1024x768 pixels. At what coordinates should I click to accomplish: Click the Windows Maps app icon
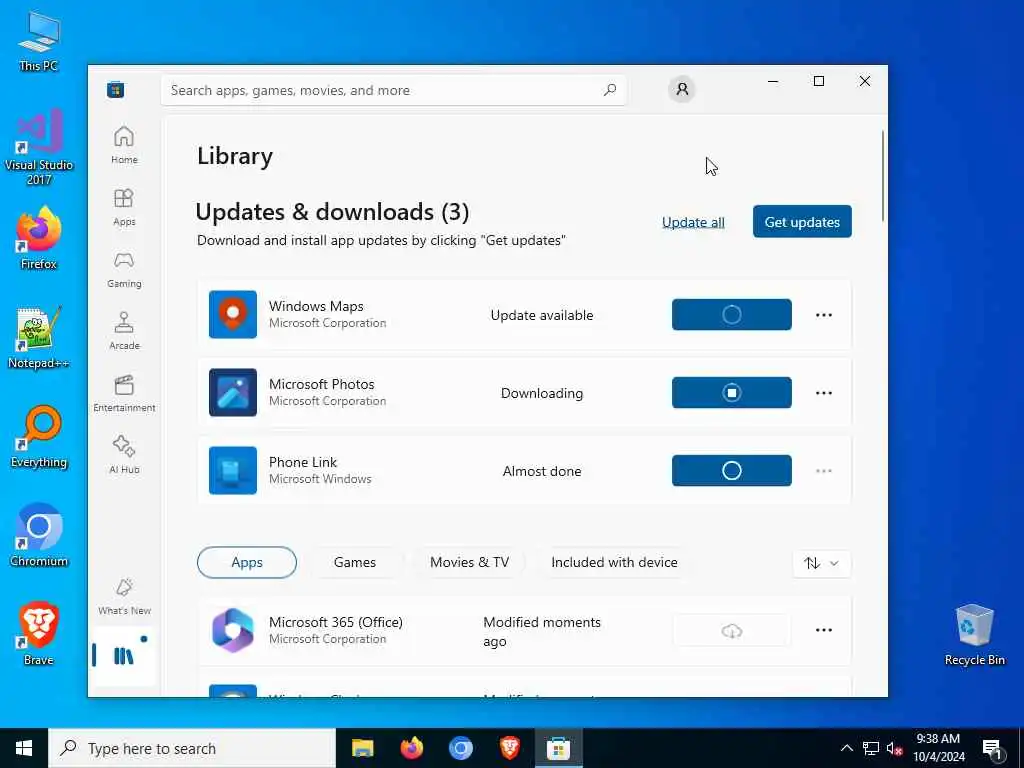point(232,315)
